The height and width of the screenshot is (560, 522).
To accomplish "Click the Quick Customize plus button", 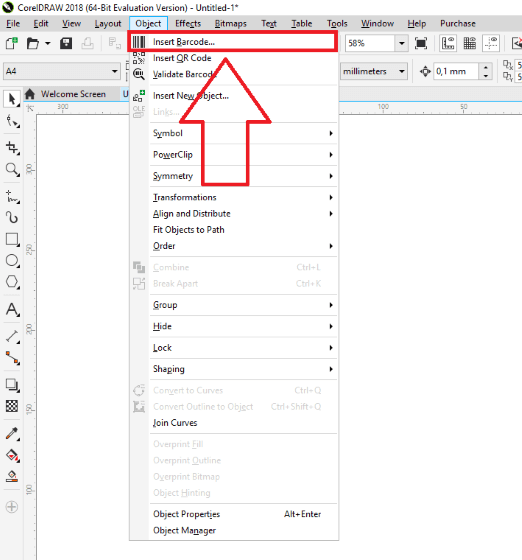I will click(12, 506).
